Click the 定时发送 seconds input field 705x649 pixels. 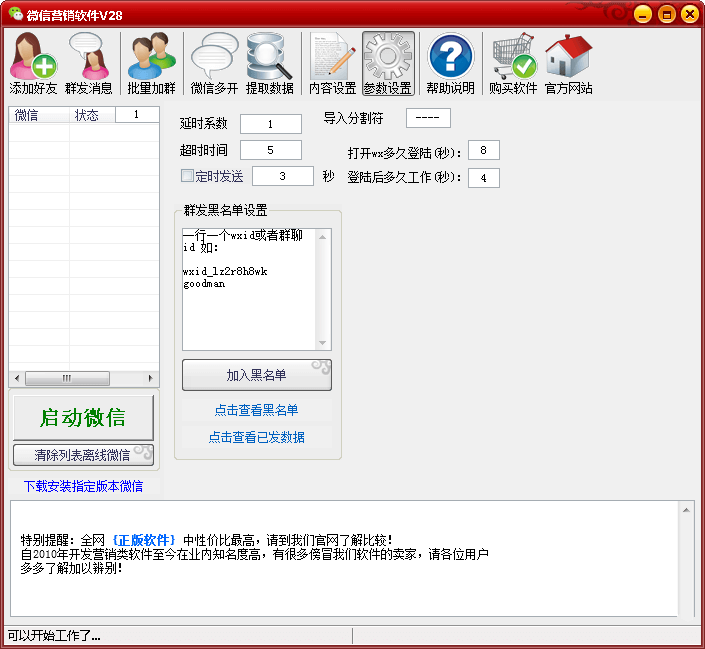283,176
